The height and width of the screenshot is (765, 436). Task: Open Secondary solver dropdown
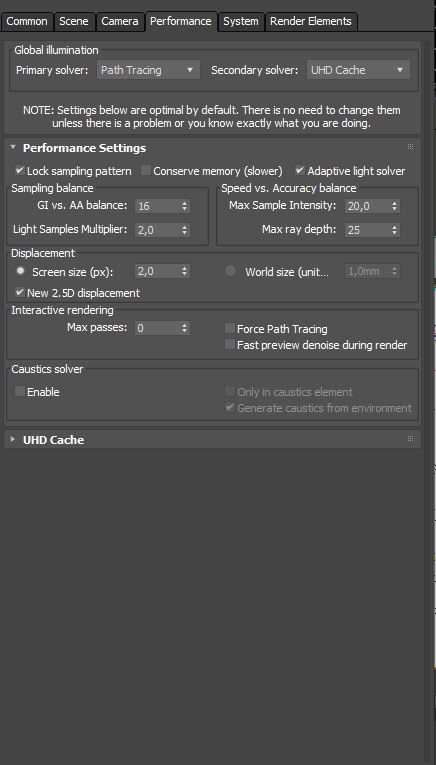pyautogui.click(x=358, y=70)
